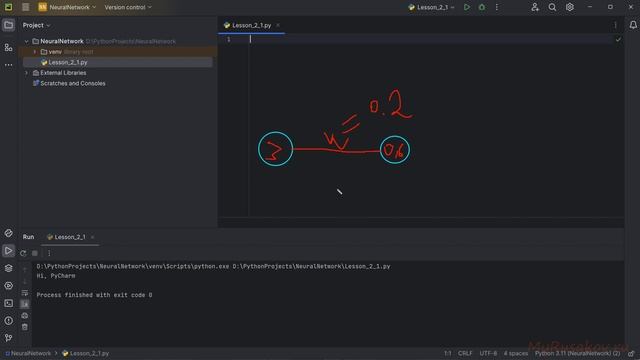Image resolution: width=640 pixels, height=360 pixels.
Task: Click NeuralNetwork breadcrumb in status bar
Action: pyautogui.click(x=28, y=353)
